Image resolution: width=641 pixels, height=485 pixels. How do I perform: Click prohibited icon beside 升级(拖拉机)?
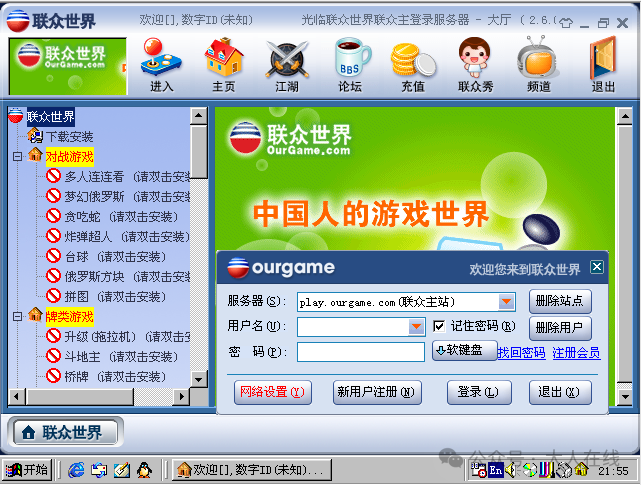click(54, 336)
